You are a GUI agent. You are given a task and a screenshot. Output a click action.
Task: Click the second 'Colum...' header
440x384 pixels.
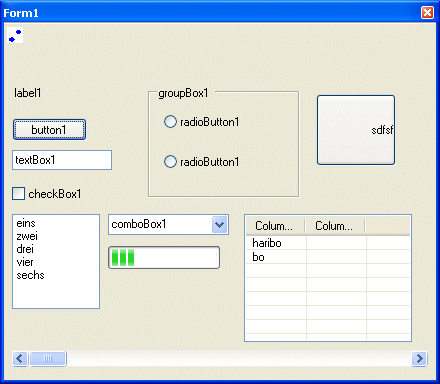pyautogui.click(x=335, y=226)
